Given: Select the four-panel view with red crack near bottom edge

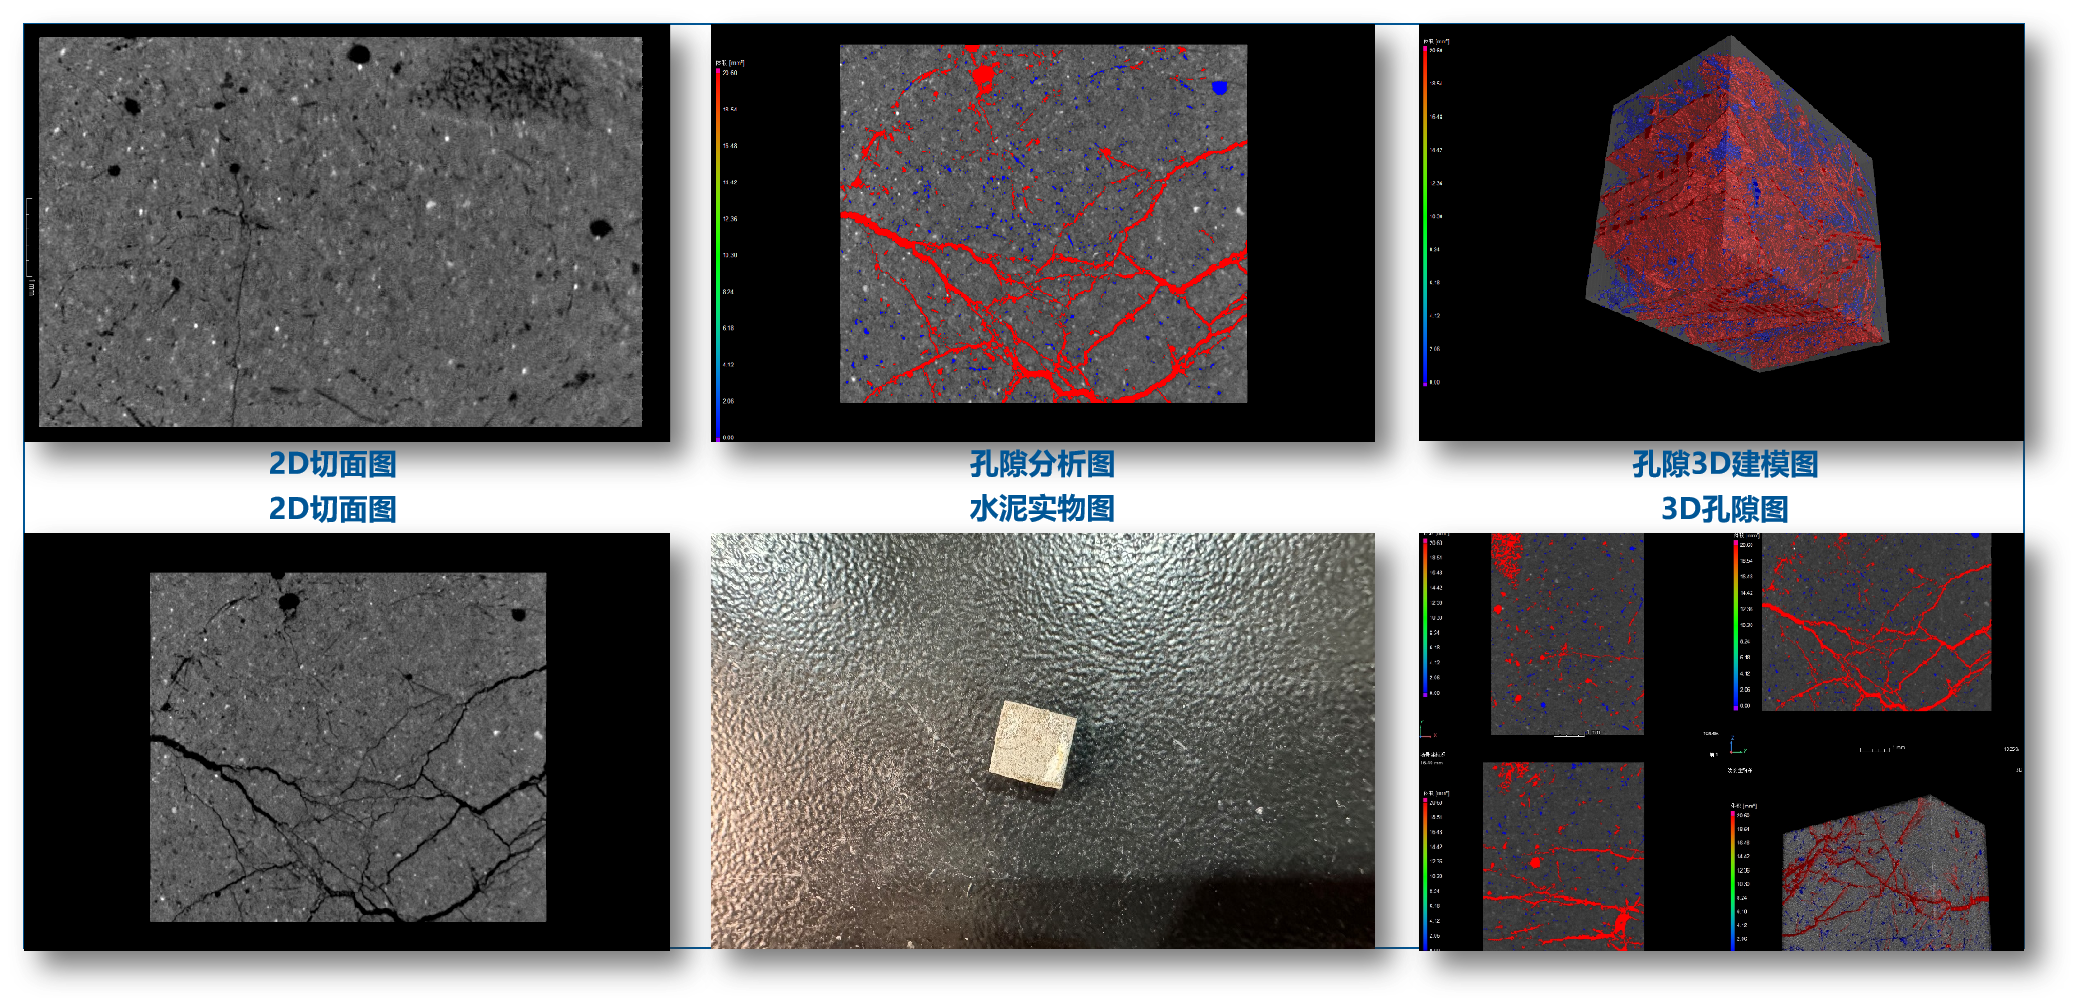Looking at the screenshot, I should (x=1563, y=857).
